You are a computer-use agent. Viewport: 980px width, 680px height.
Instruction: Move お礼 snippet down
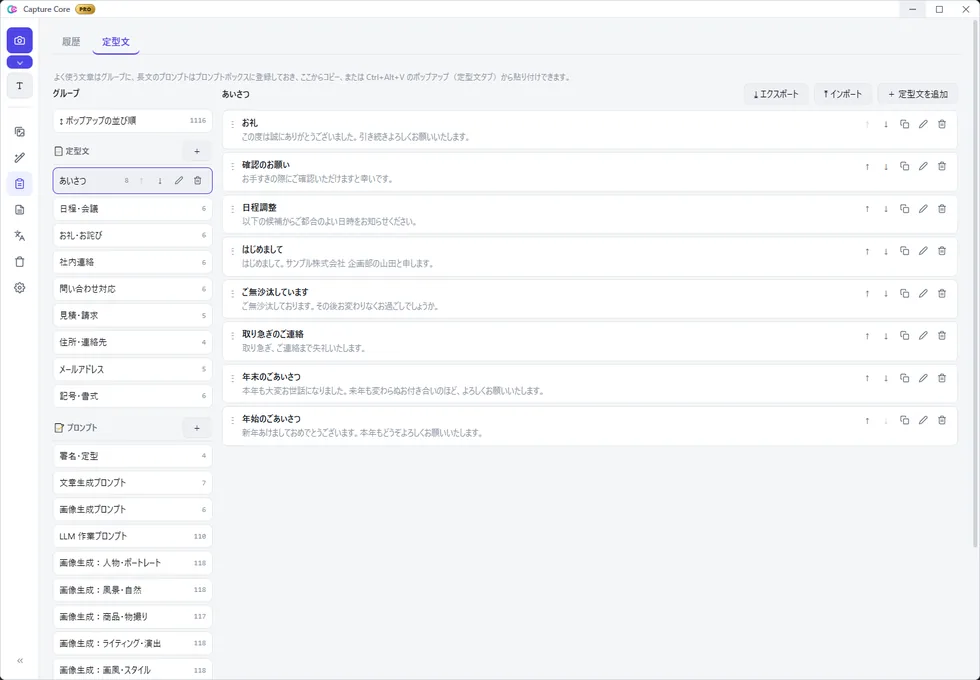point(886,124)
